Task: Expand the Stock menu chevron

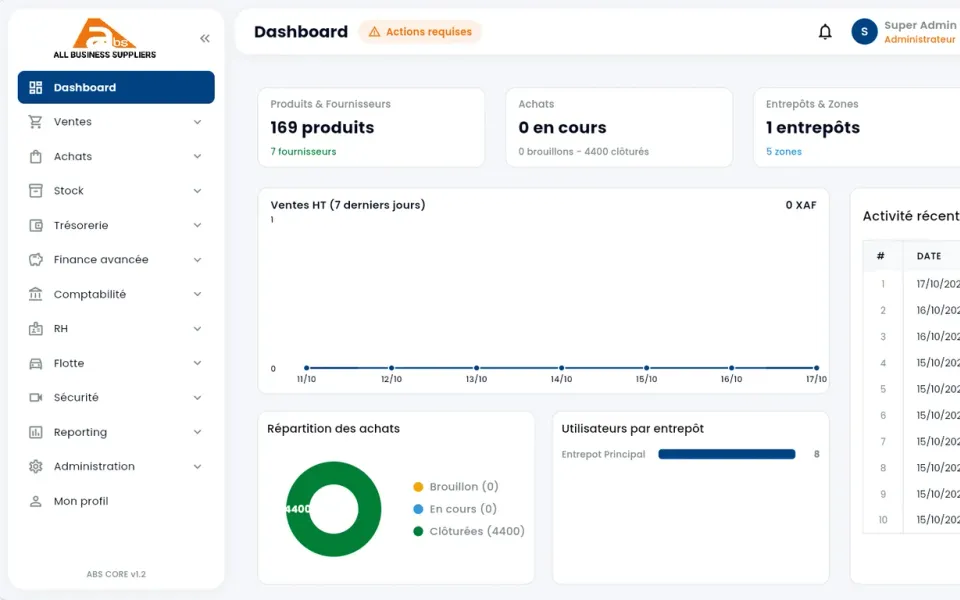Action: tap(197, 191)
